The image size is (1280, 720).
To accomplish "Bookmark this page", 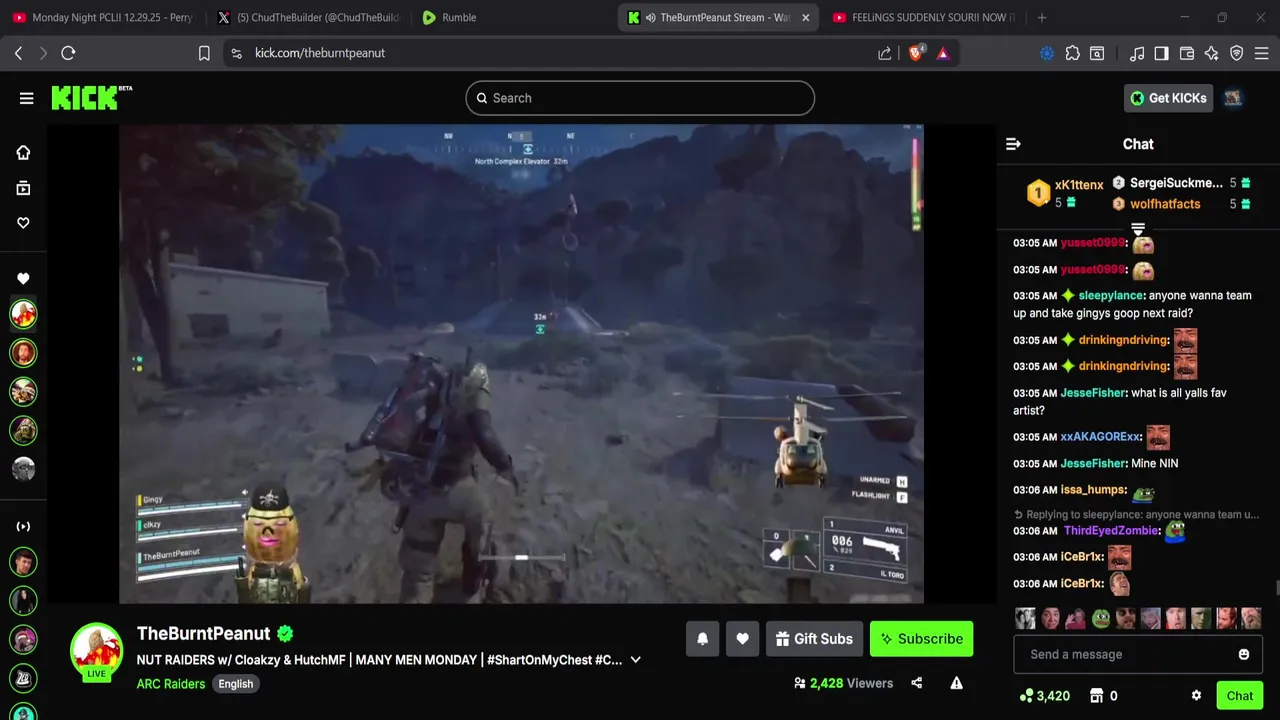I will [204, 53].
